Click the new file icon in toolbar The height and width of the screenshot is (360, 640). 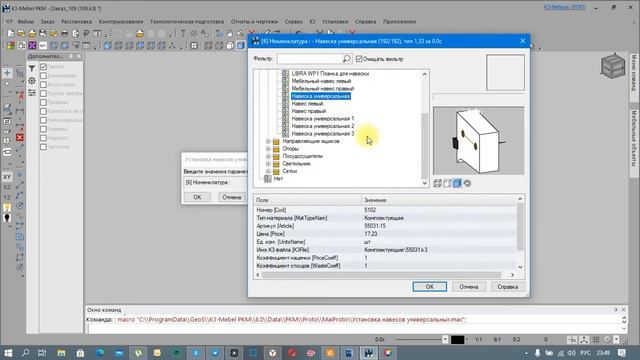point(11,33)
